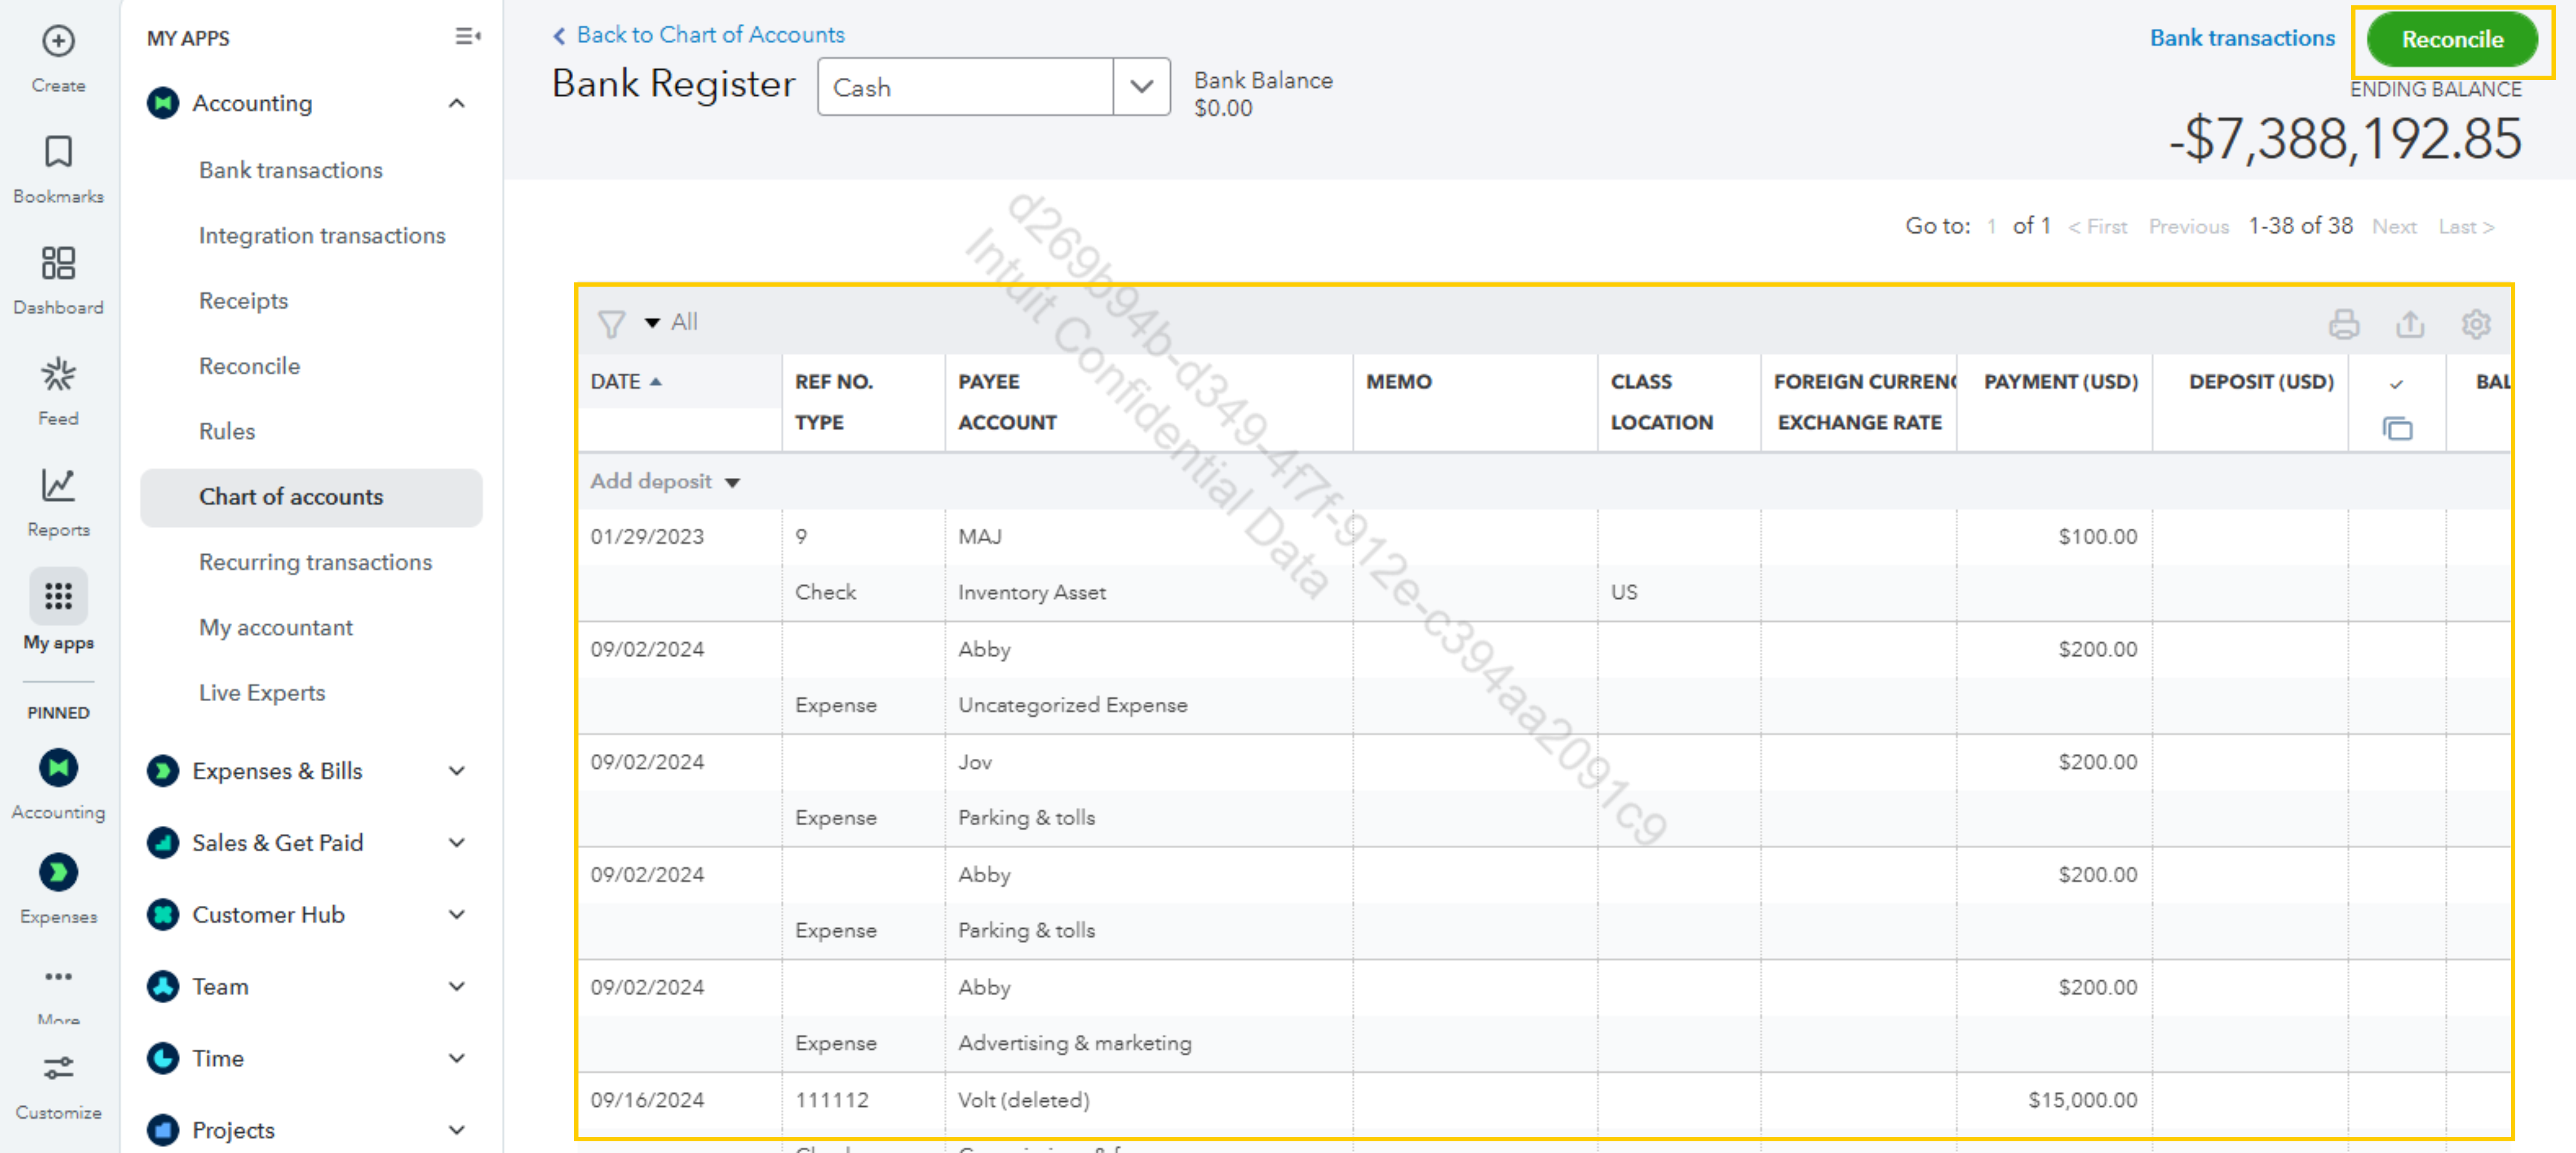2576x1153 pixels.
Task: Expand Expenses & Bills section
Action: (457, 770)
